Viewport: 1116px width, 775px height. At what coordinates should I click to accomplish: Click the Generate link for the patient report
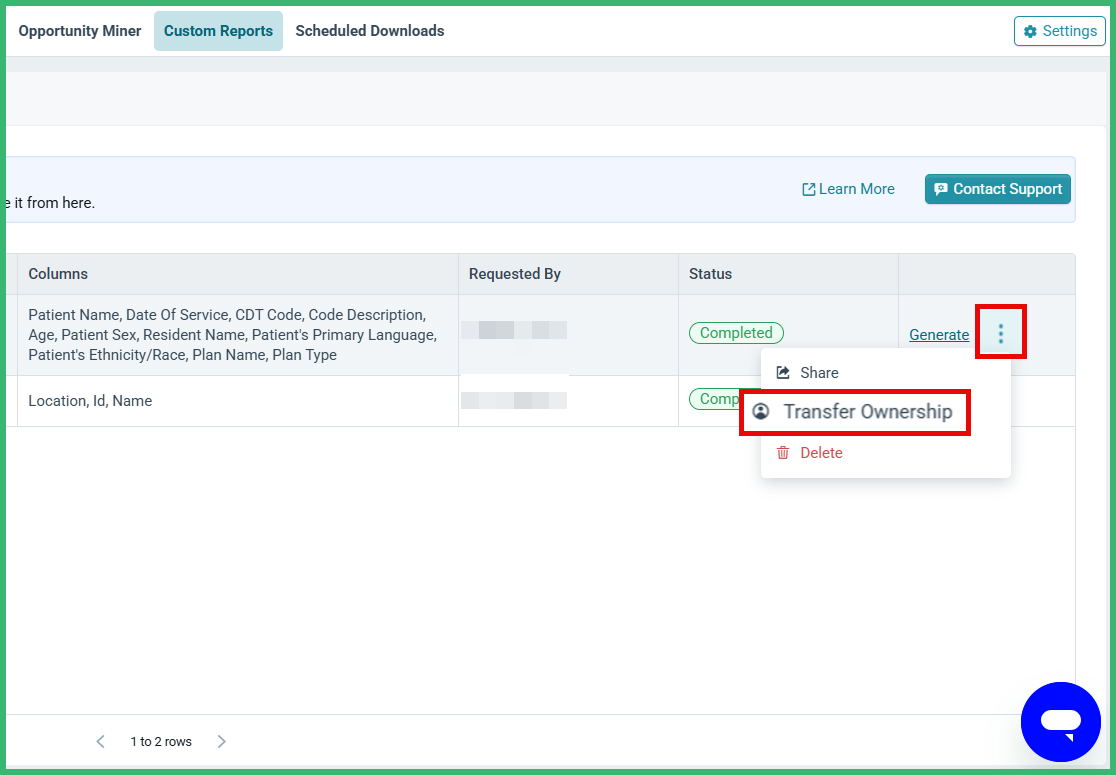point(938,334)
